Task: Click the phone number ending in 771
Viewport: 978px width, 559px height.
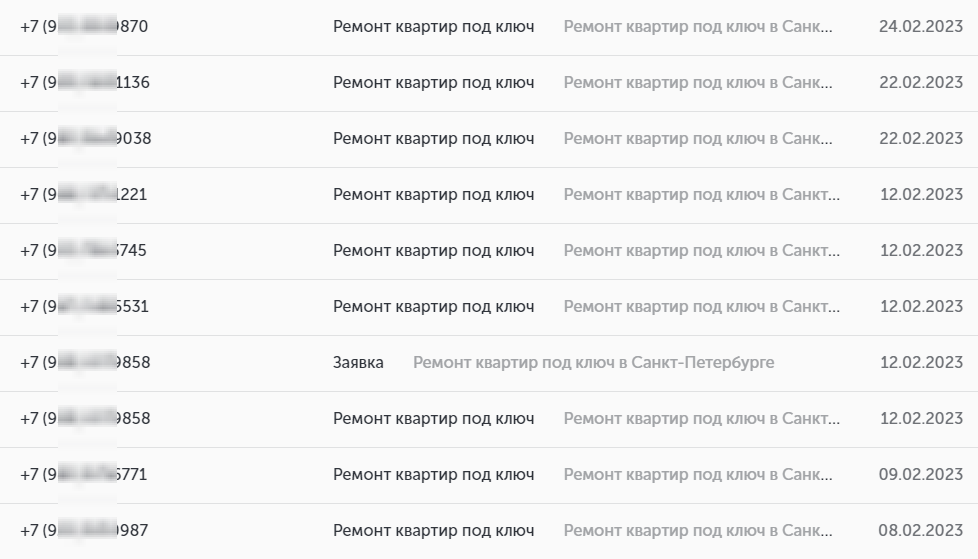Action: tap(84, 475)
